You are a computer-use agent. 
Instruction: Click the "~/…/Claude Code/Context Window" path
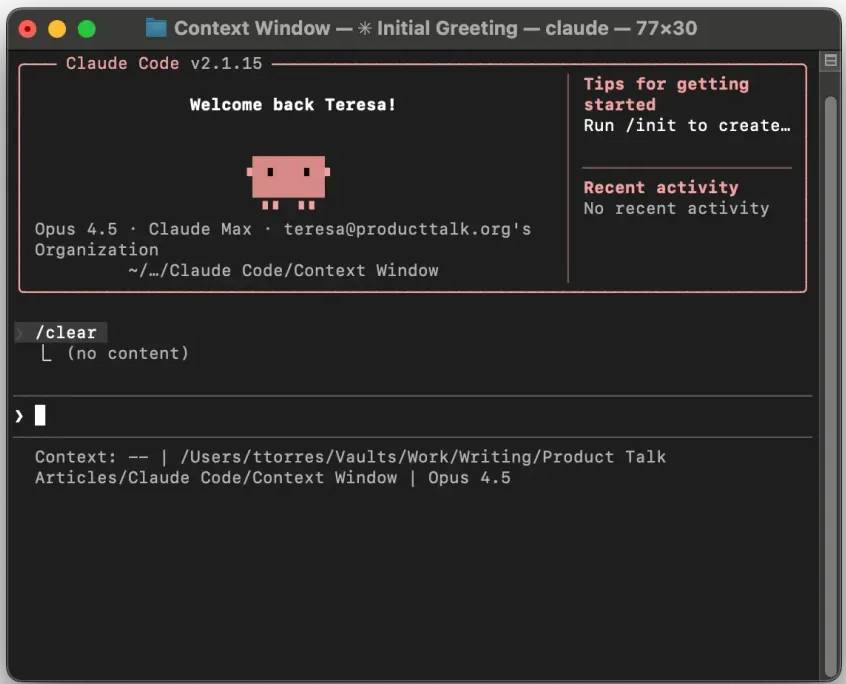[x=284, y=270]
